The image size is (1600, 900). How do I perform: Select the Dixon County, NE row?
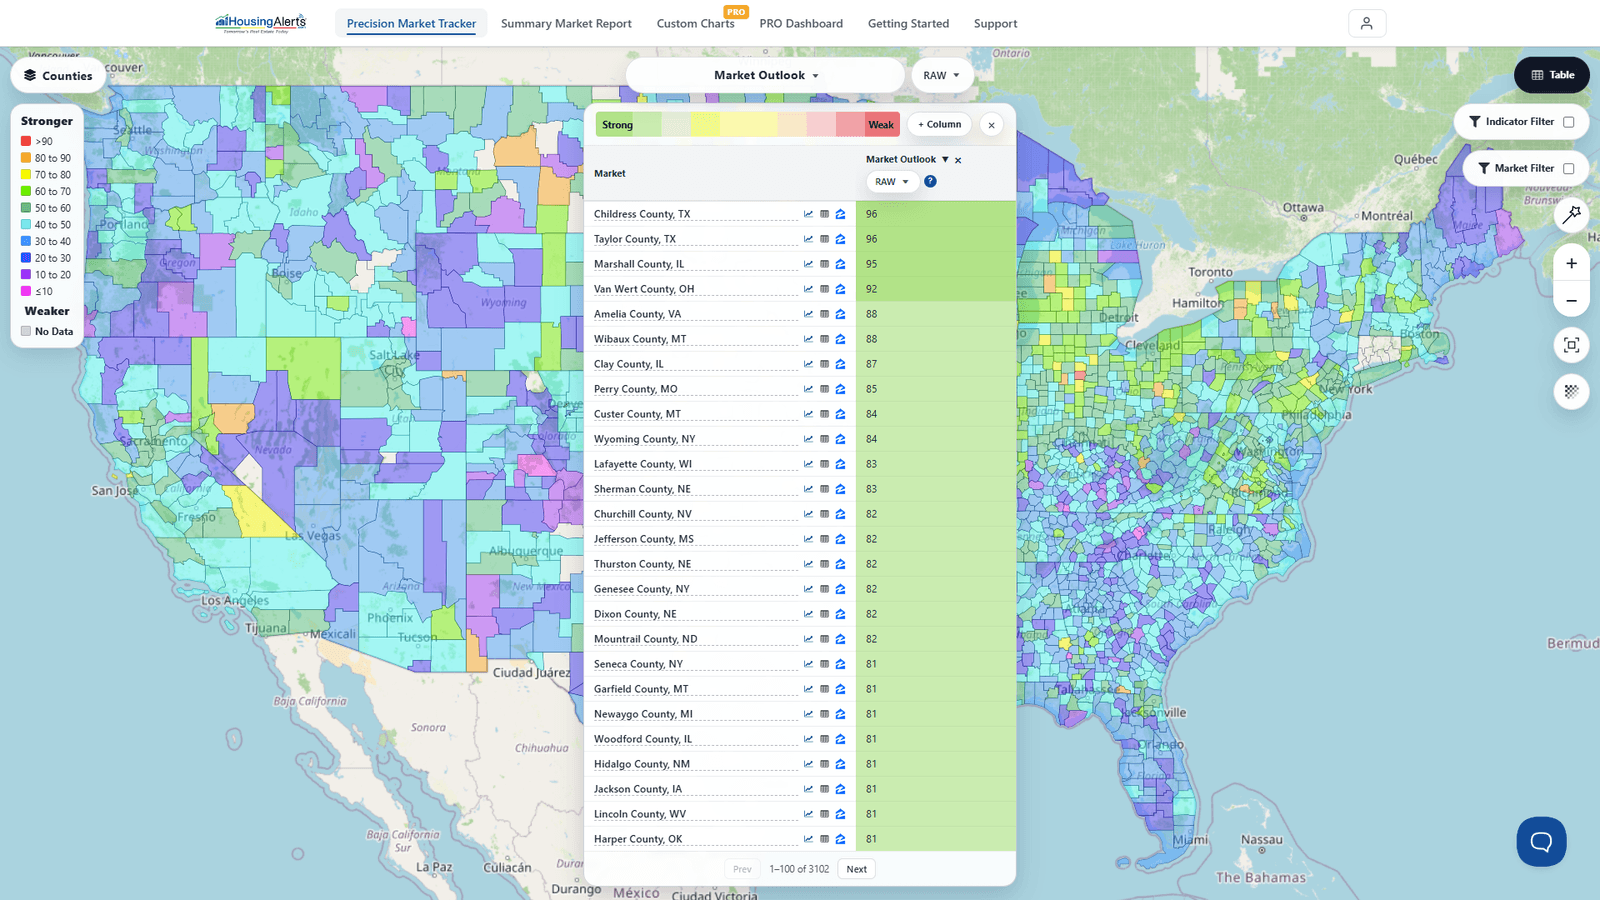click(x=800, y=614)
